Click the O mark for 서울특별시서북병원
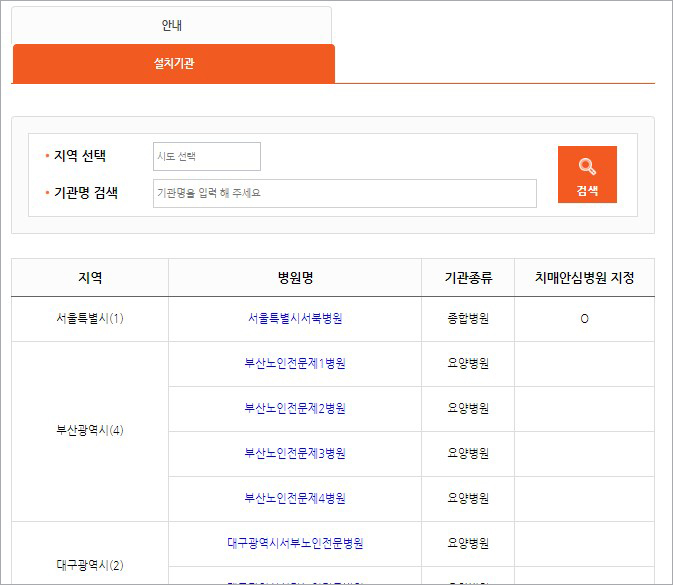This screenshot has width=673, height=585. click(584, 319)
